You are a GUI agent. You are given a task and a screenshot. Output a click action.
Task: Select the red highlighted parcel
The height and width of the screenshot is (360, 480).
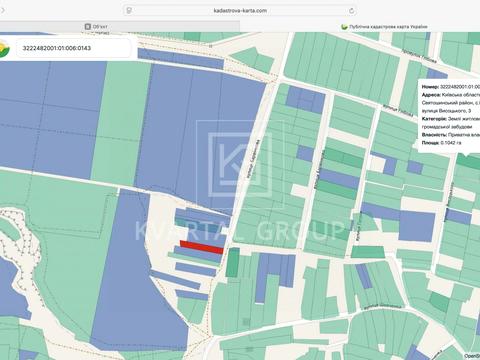tap(202, 247)
